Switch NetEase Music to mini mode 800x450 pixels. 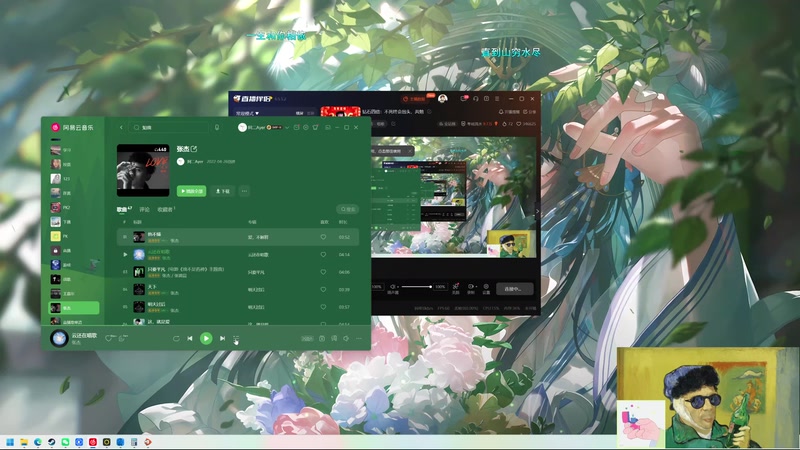tap(328, 128)
